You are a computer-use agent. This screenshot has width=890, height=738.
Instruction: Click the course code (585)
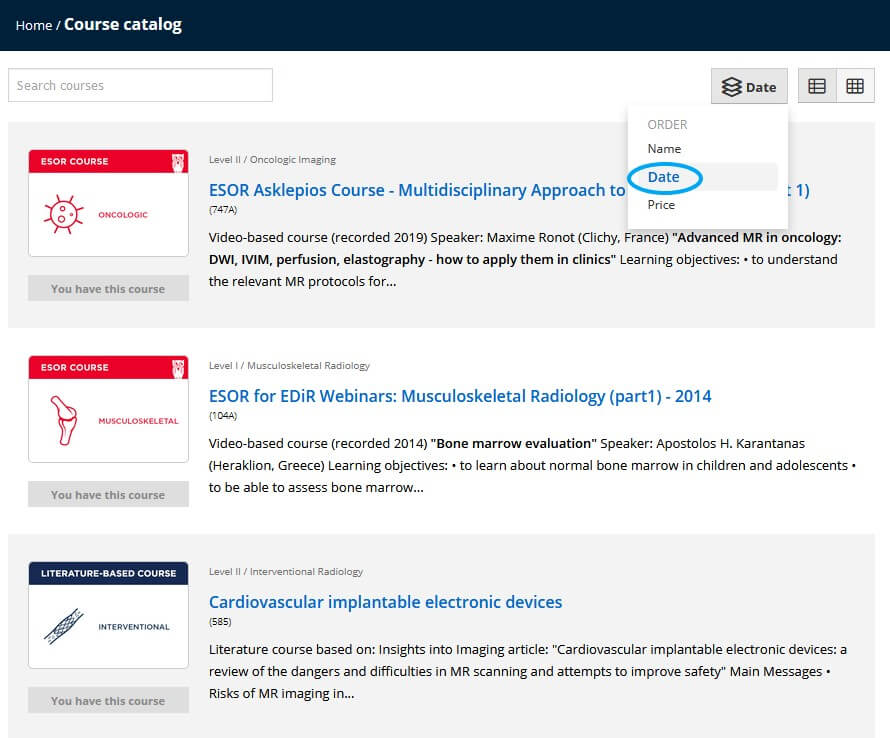click(x=220, y=622)
